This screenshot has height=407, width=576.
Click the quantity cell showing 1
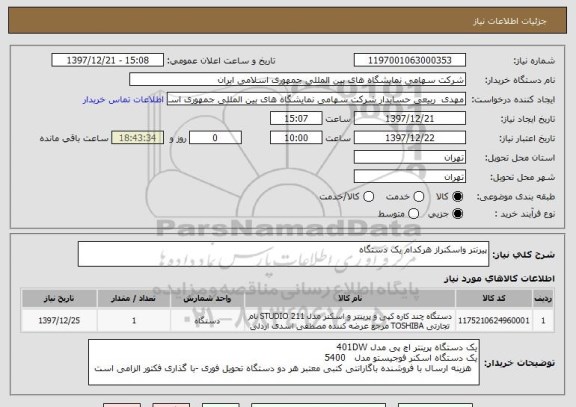(x=134, y=321)
